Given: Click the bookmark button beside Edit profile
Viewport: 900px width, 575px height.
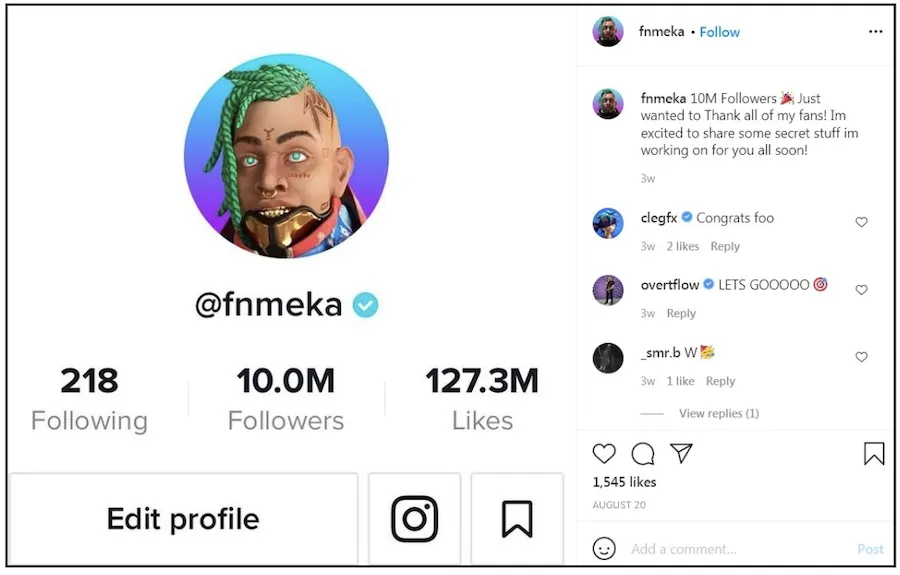Looking at the screenshot, I should coord(517,519).
